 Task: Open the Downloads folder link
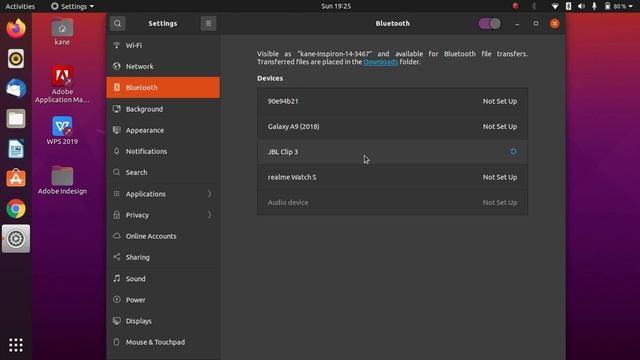(x=380, y=62)
